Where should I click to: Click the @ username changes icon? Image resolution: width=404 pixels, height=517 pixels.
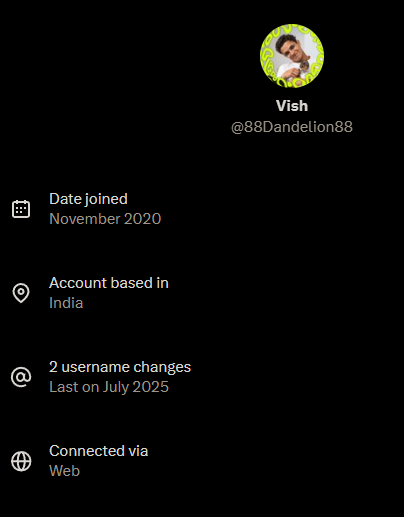point(21,377)
